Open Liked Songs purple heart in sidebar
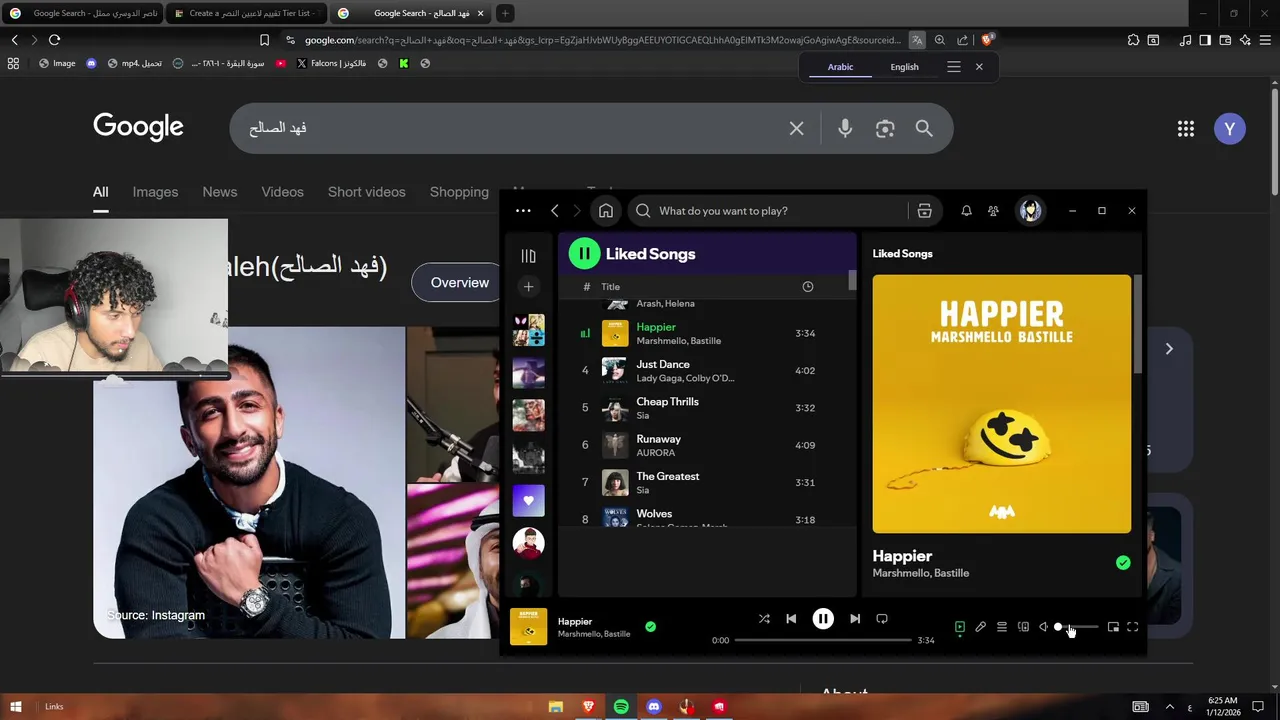This screenshot has height=720, width=1280. (528, 500)
